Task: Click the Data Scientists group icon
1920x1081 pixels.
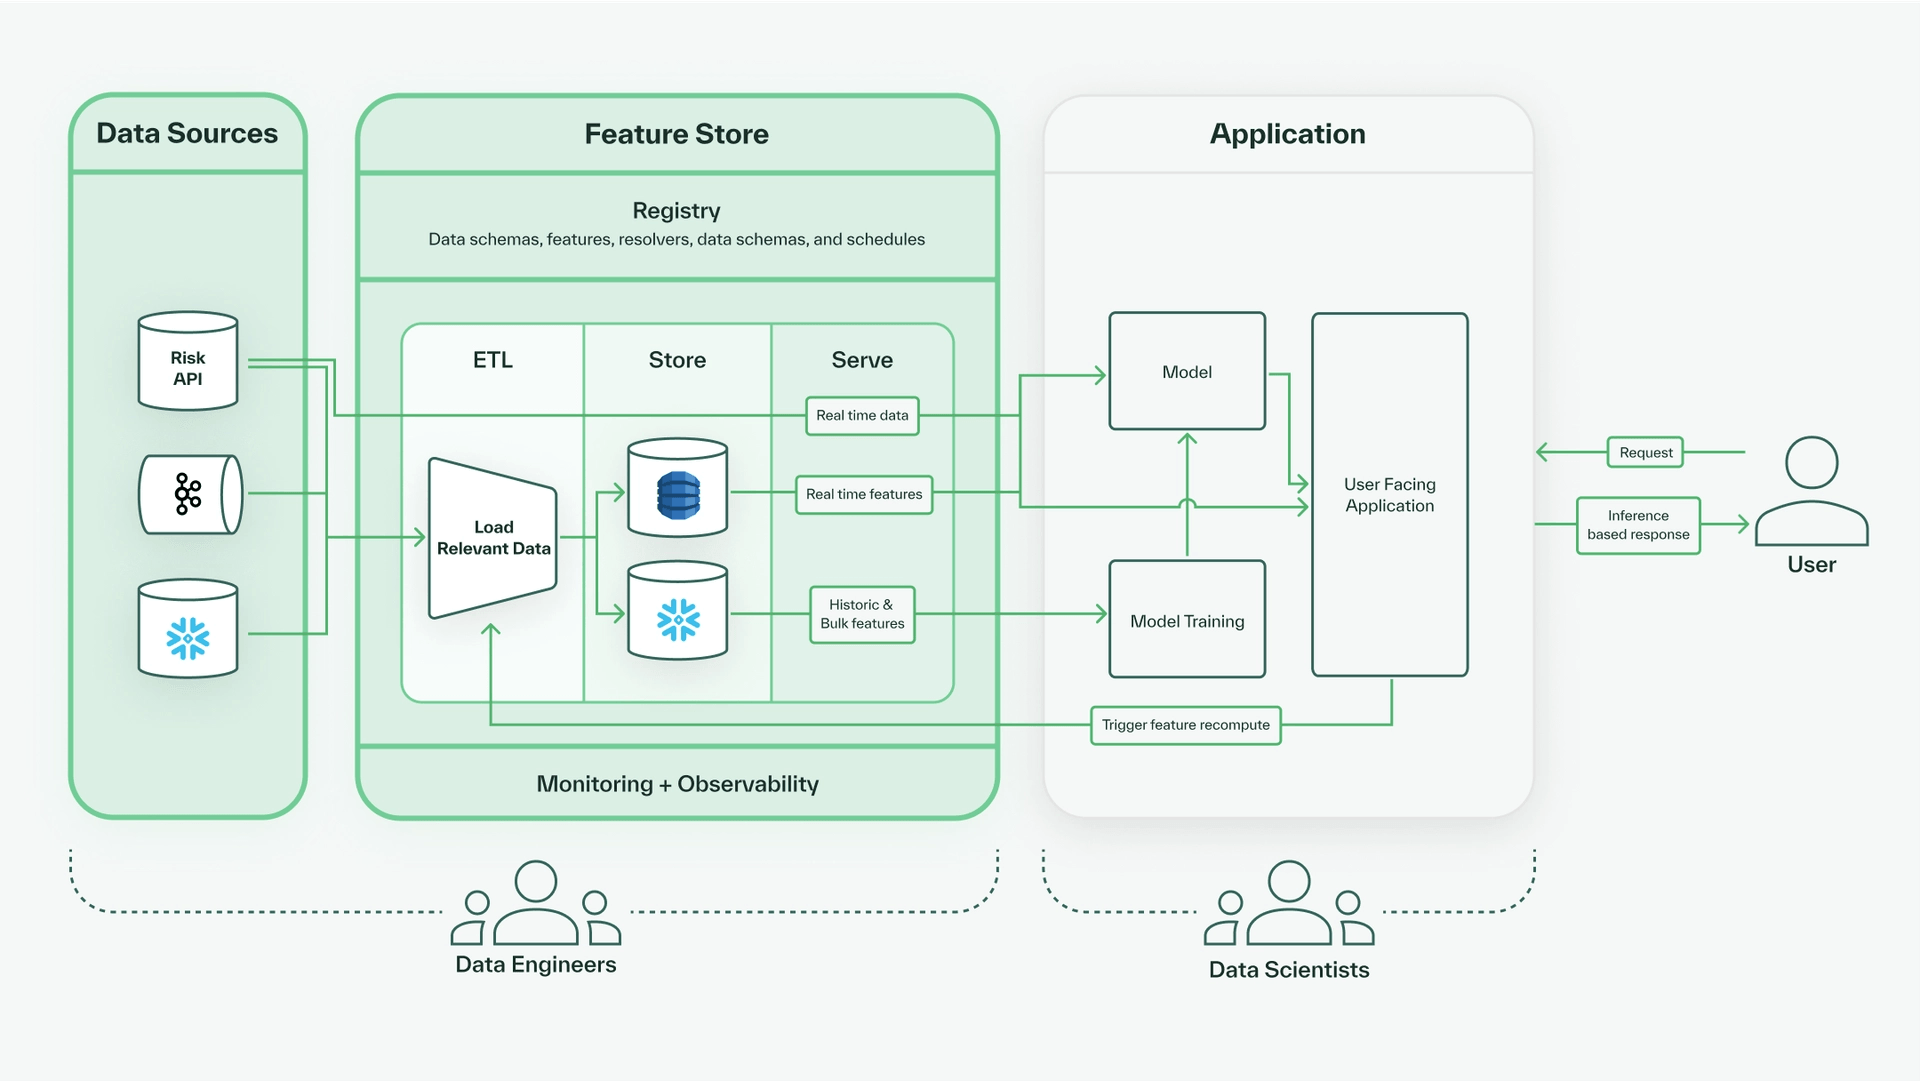Action: 1289,904
